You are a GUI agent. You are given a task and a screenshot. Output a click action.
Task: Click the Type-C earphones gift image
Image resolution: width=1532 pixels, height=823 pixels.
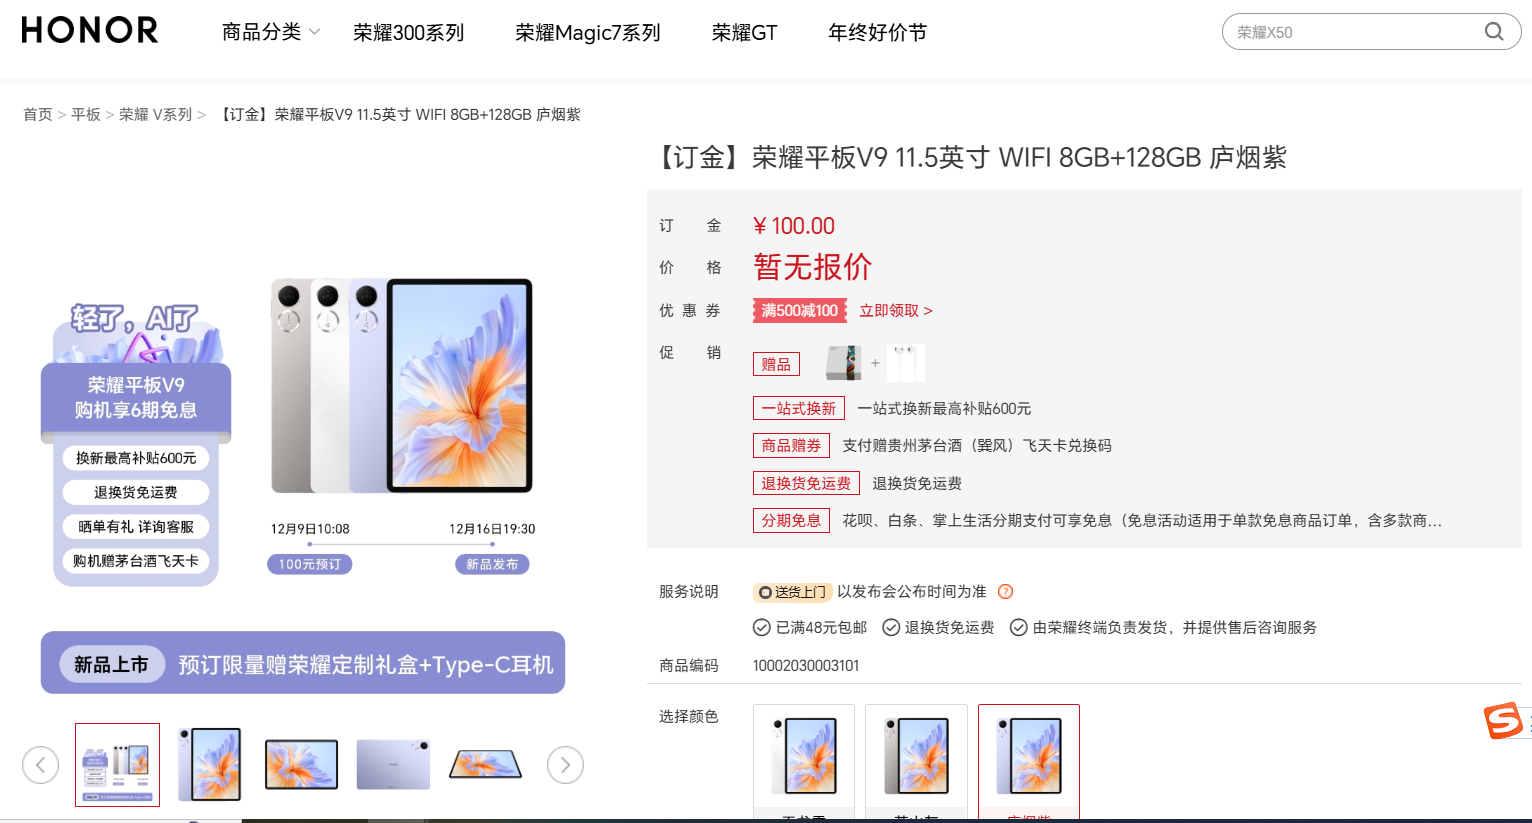pyautogui.click(x=905, y=363)
